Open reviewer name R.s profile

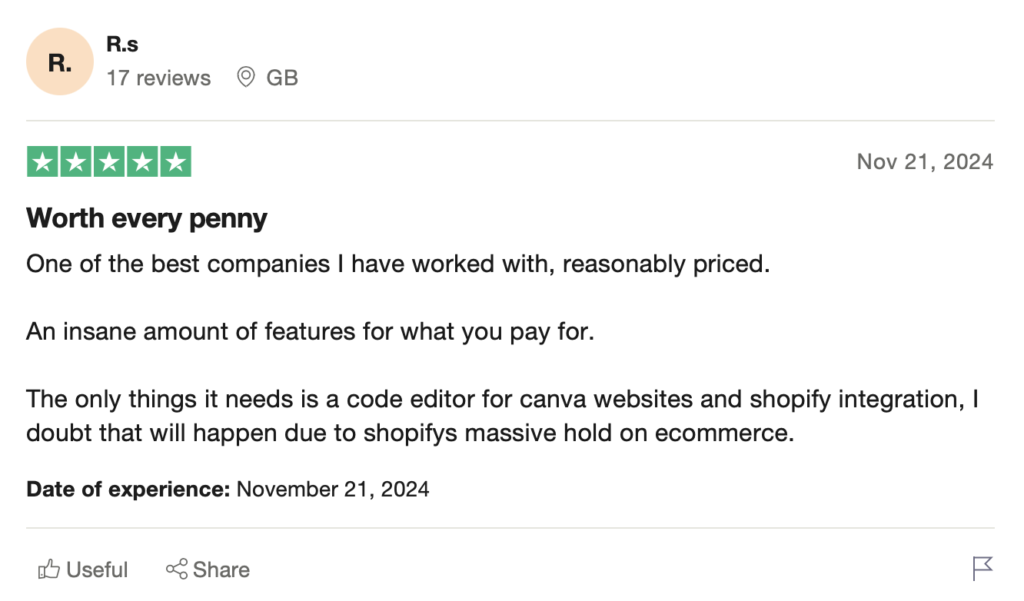(x=122, y=45)
